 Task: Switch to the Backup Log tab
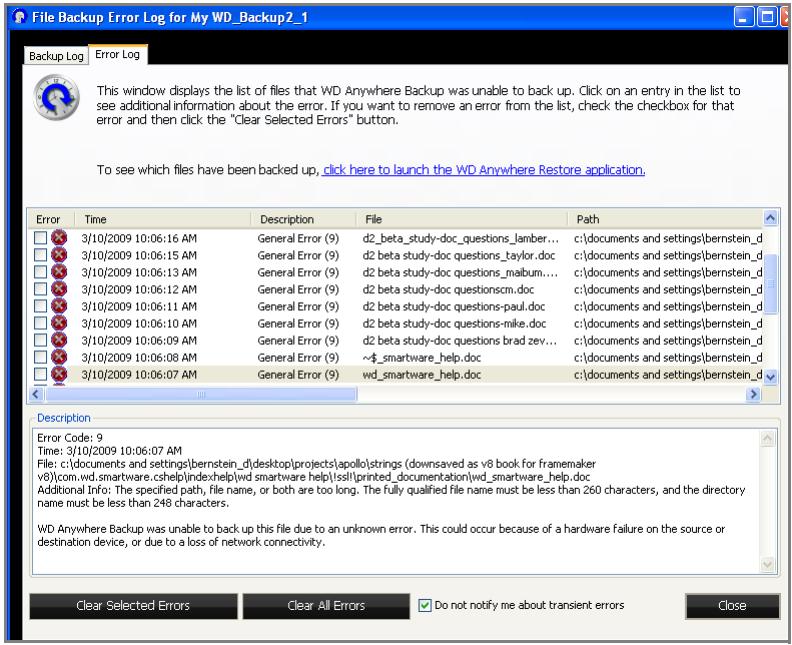click(56, 56)
